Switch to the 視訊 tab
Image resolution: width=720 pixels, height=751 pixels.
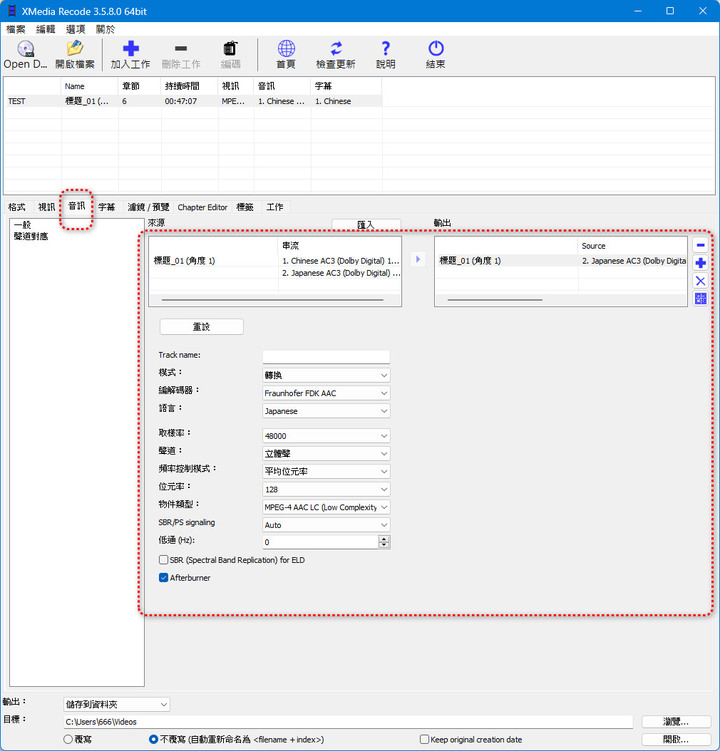[46, 207]
